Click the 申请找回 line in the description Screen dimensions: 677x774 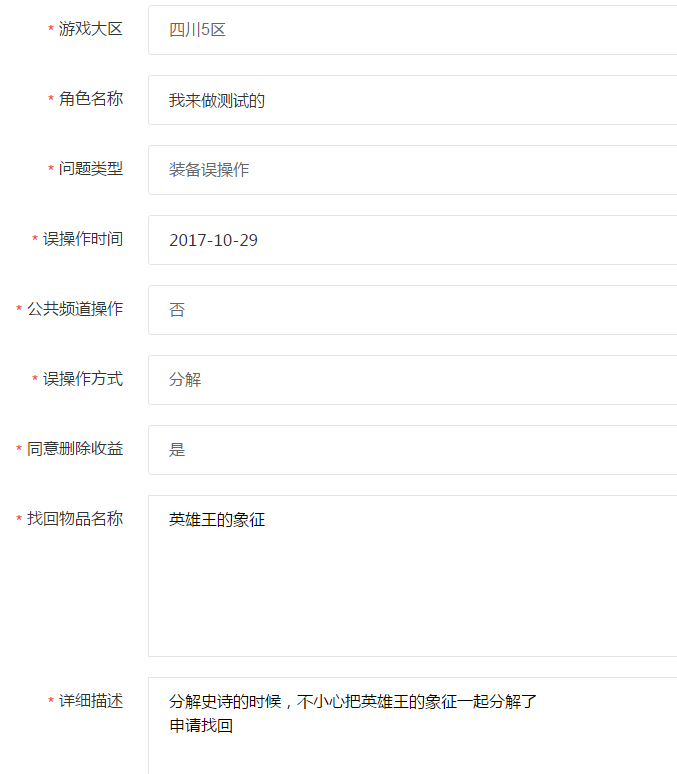pos(201,727)
